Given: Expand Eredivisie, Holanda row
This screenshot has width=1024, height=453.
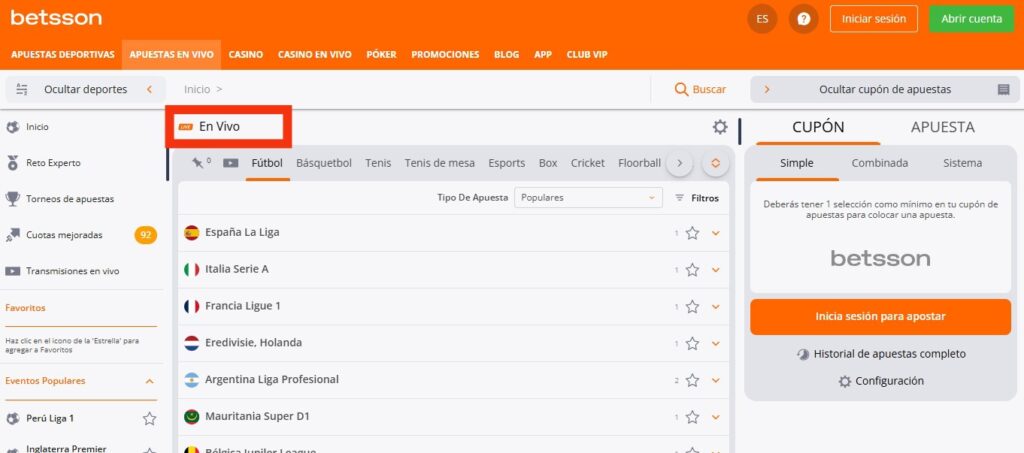Looking at the screenshot, I should (x=716, y=343).
